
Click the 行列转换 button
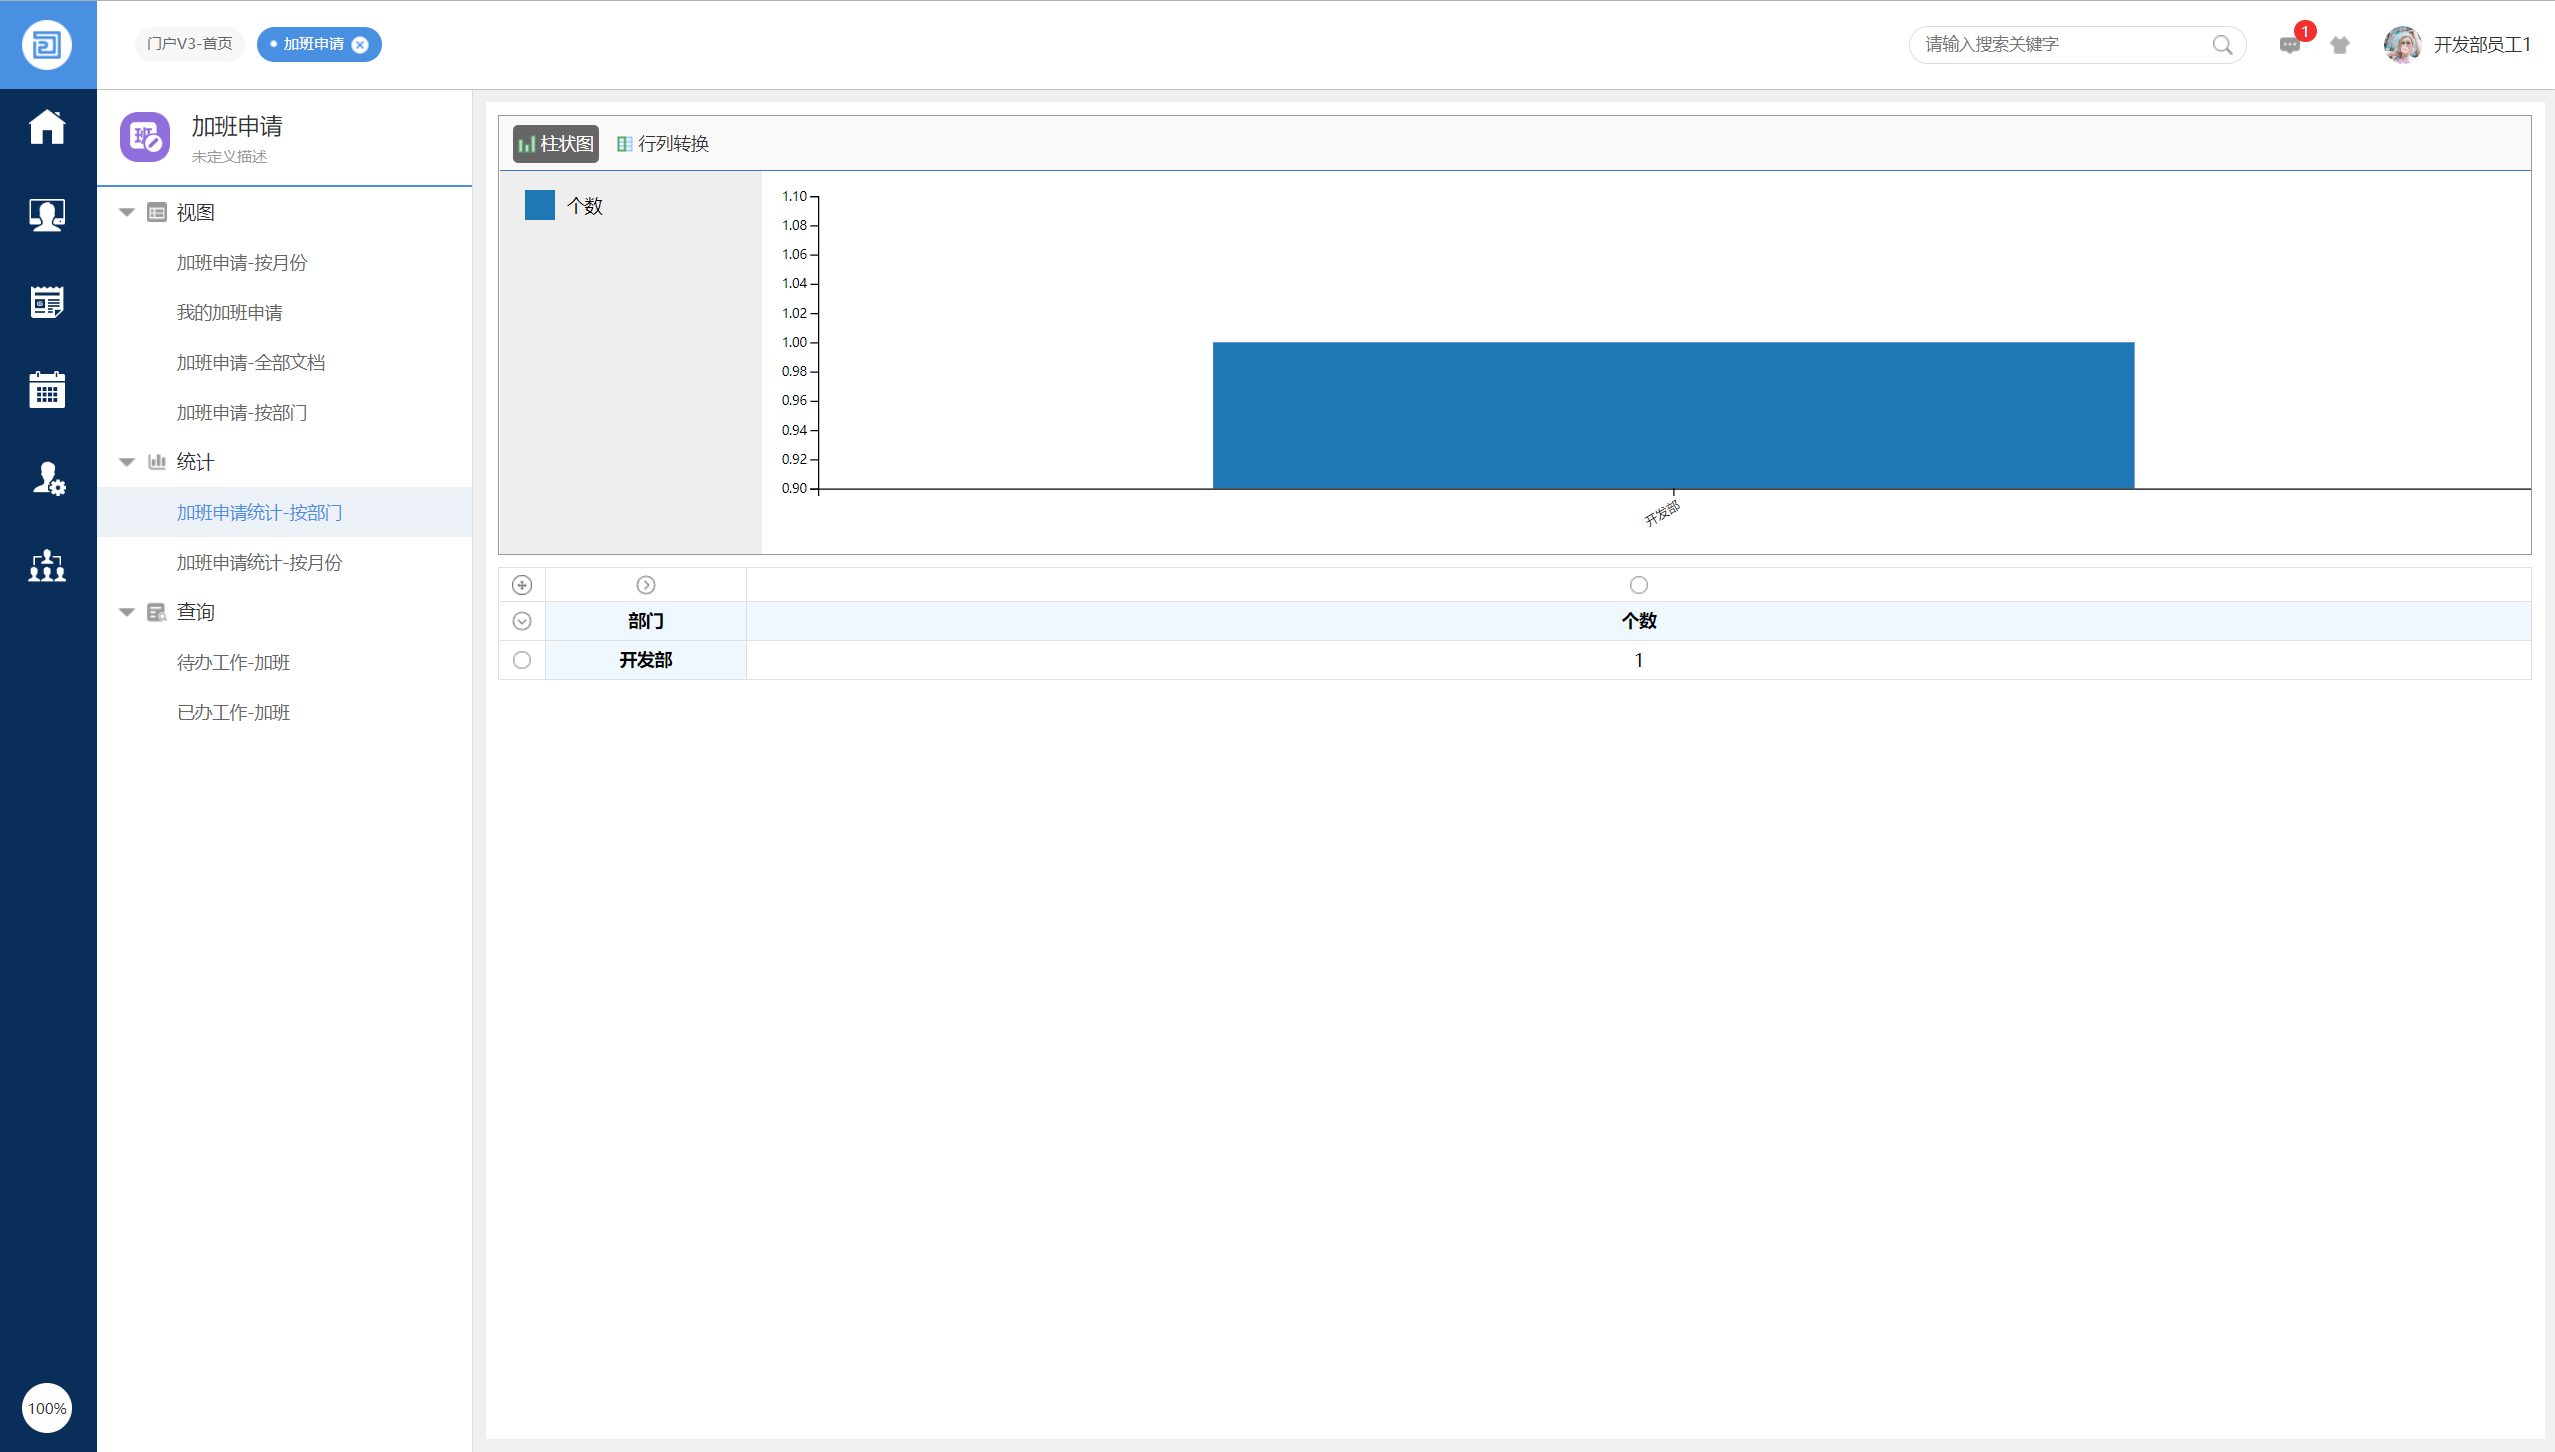[x=663, y=144]
